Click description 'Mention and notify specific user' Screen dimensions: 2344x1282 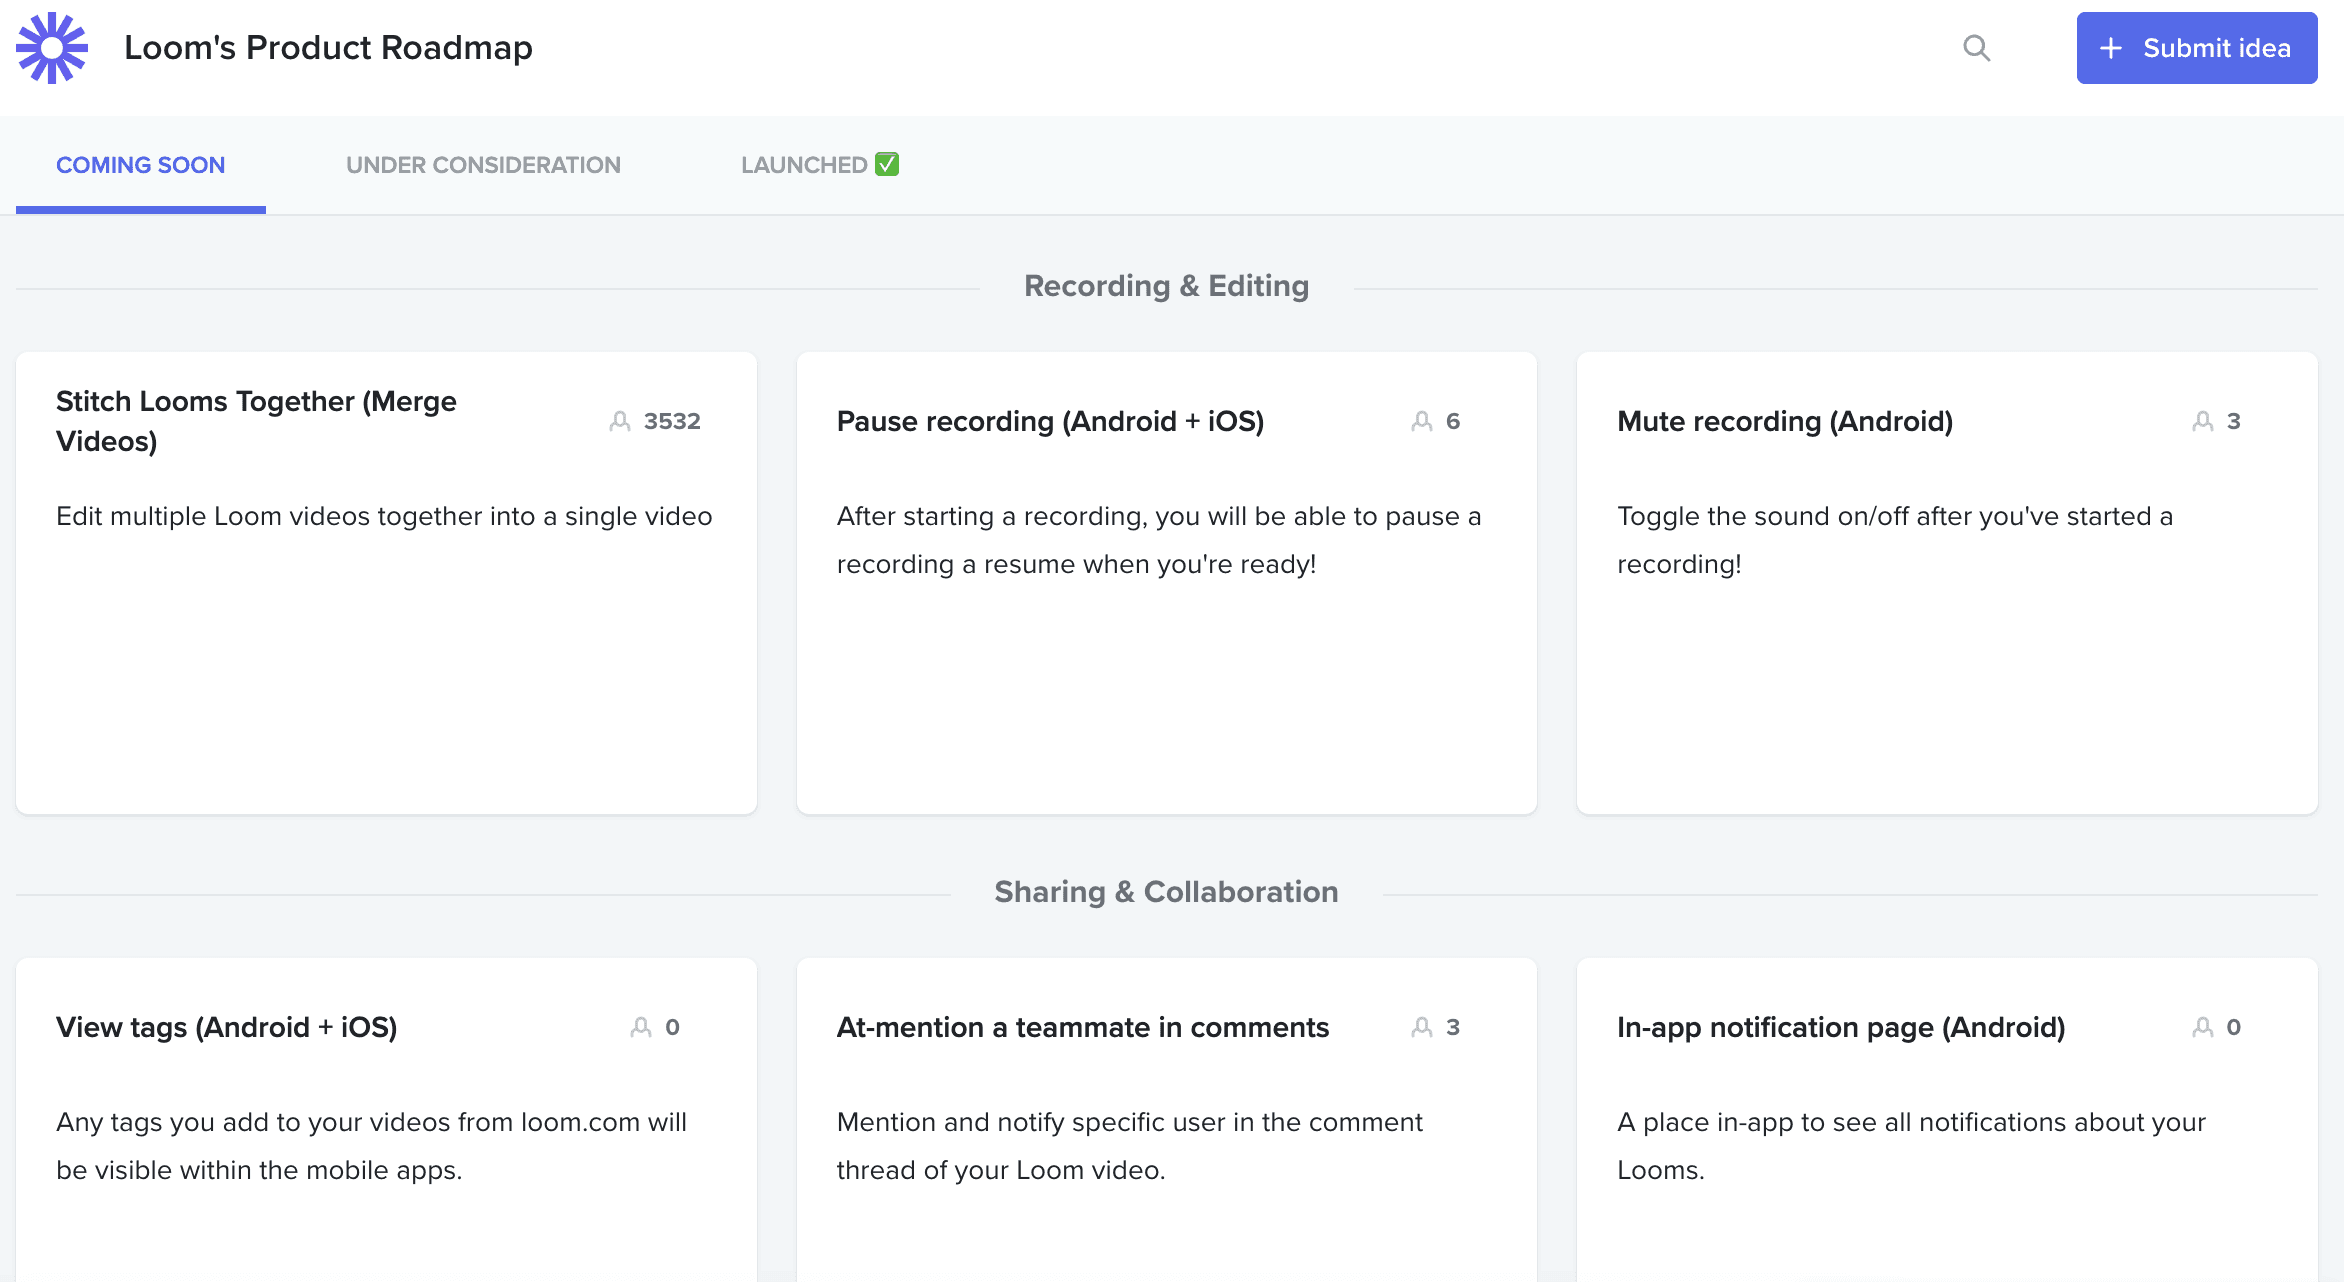(x=1129, y=1146)
